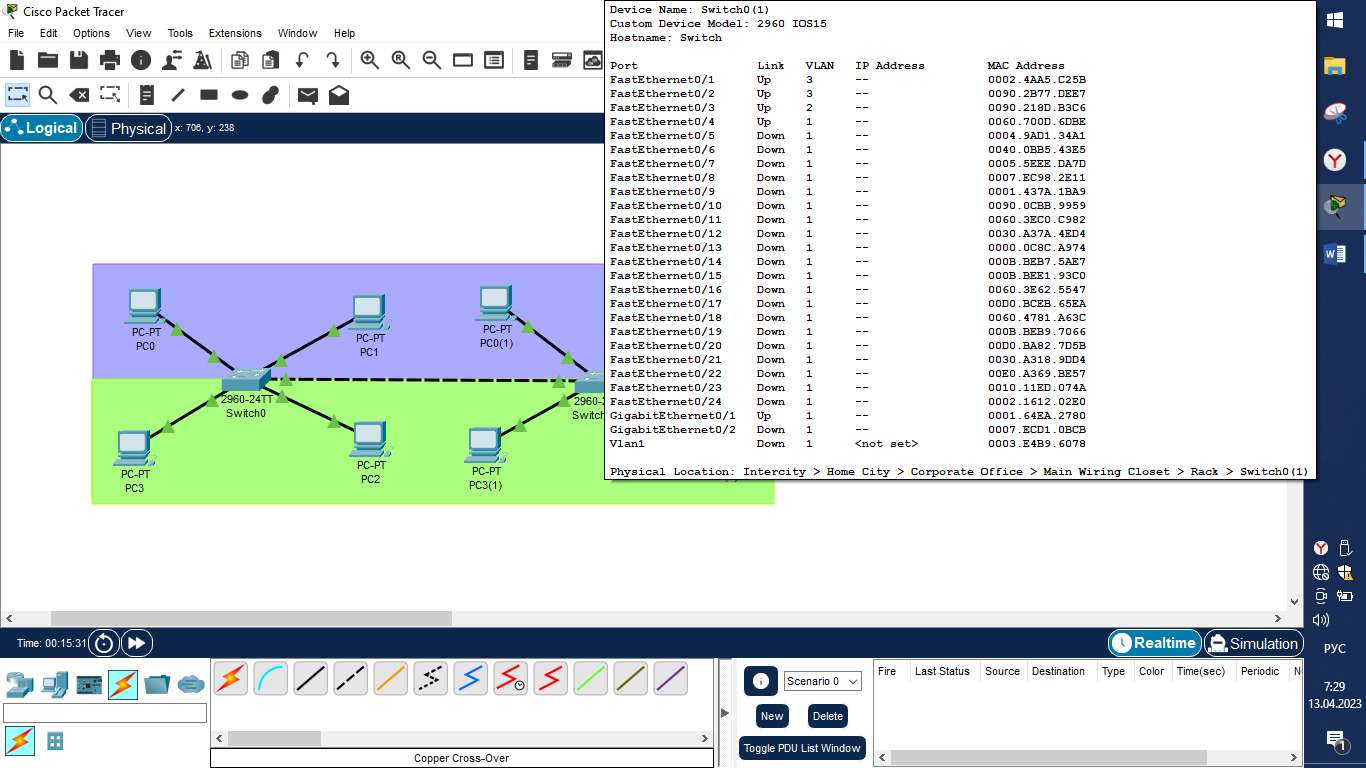
Task: Open the Window menu
Action: pos(297,33)
